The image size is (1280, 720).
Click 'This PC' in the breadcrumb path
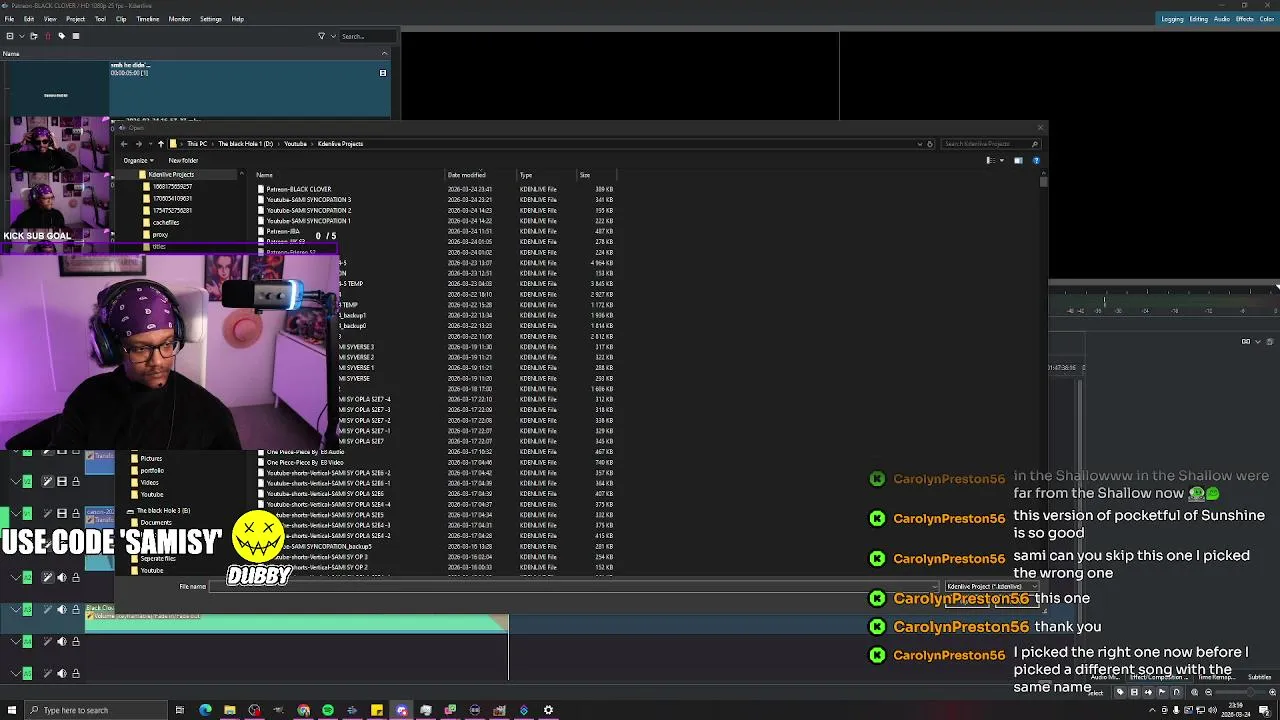click(x=197, y=144)
